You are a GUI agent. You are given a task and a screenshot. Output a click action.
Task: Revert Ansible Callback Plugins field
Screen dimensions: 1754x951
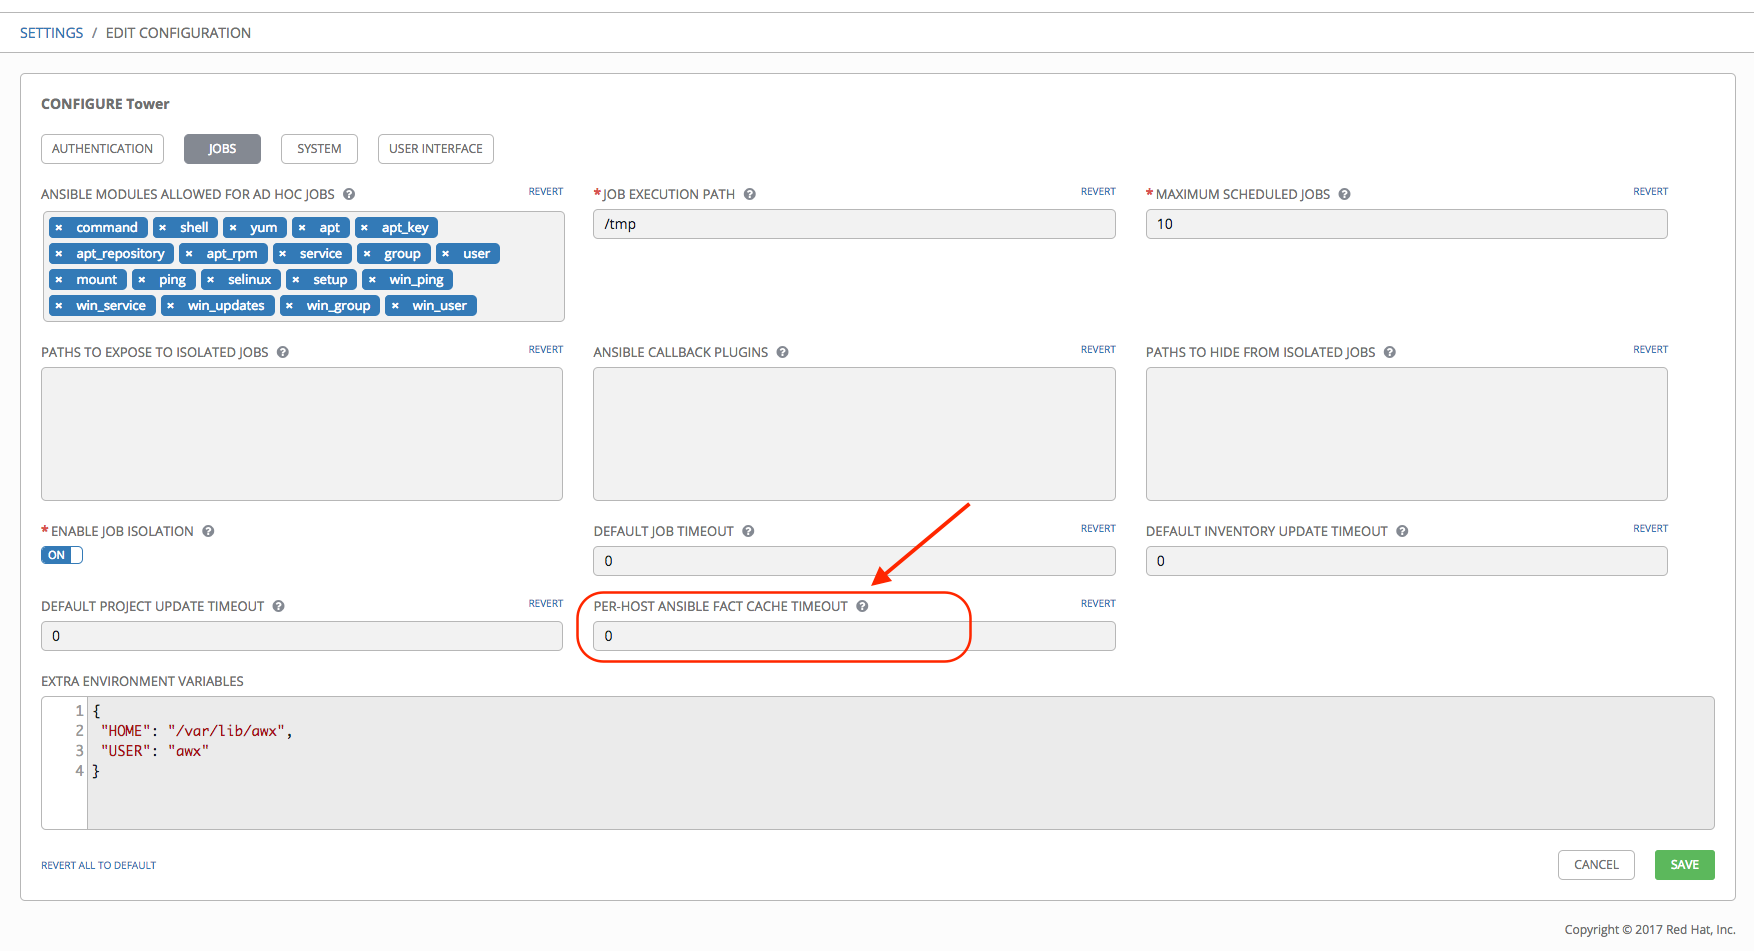pyautogui.click(x=1098, y=349)
